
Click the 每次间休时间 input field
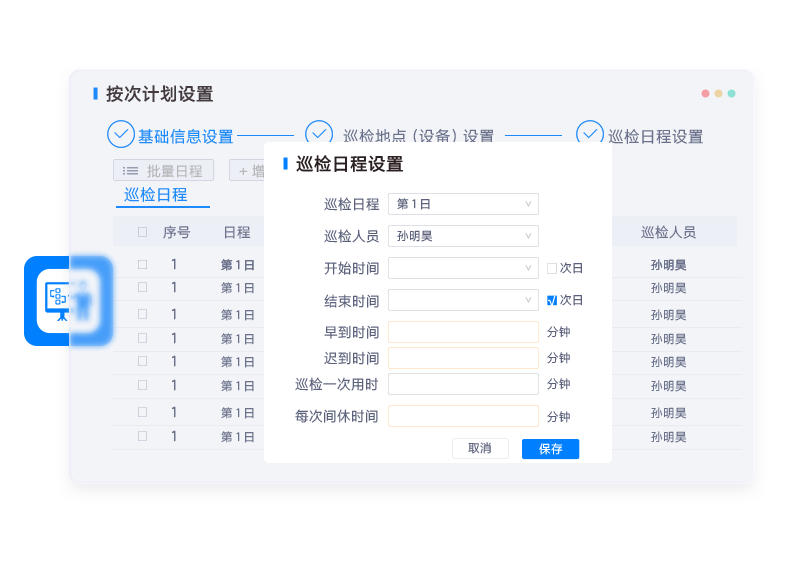463,416
